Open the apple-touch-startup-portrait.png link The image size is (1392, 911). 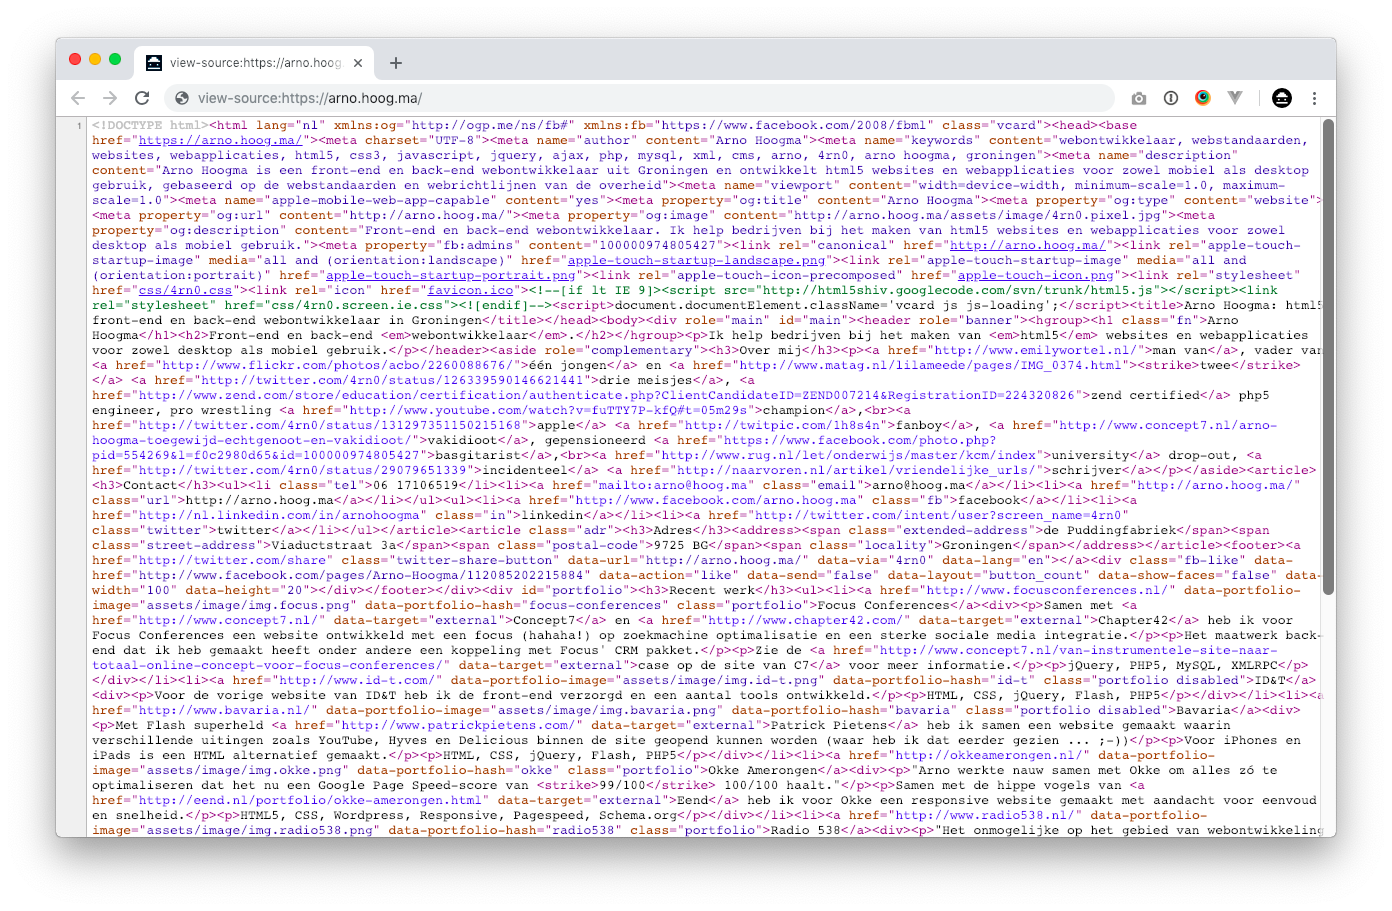tap(451, 276)
